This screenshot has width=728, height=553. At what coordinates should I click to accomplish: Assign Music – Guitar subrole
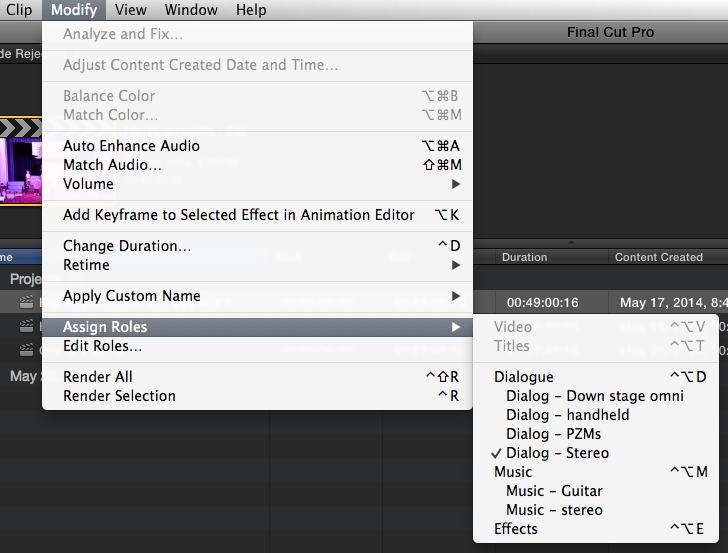tap(596, 491)
